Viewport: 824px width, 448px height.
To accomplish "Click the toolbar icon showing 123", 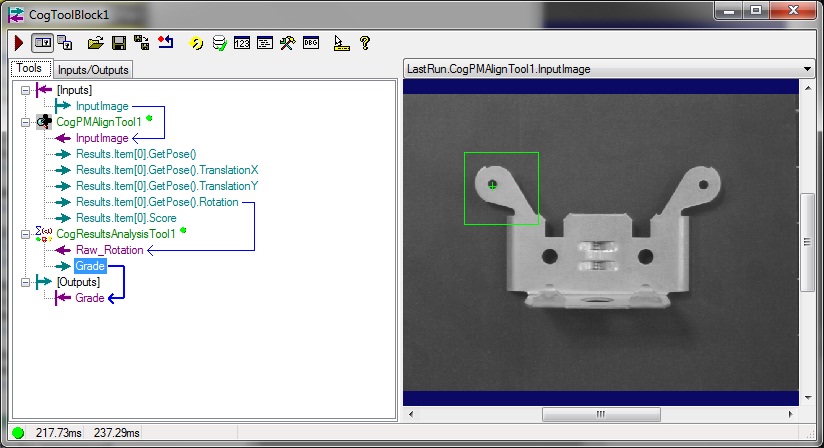I will click(x=242, y=43).
